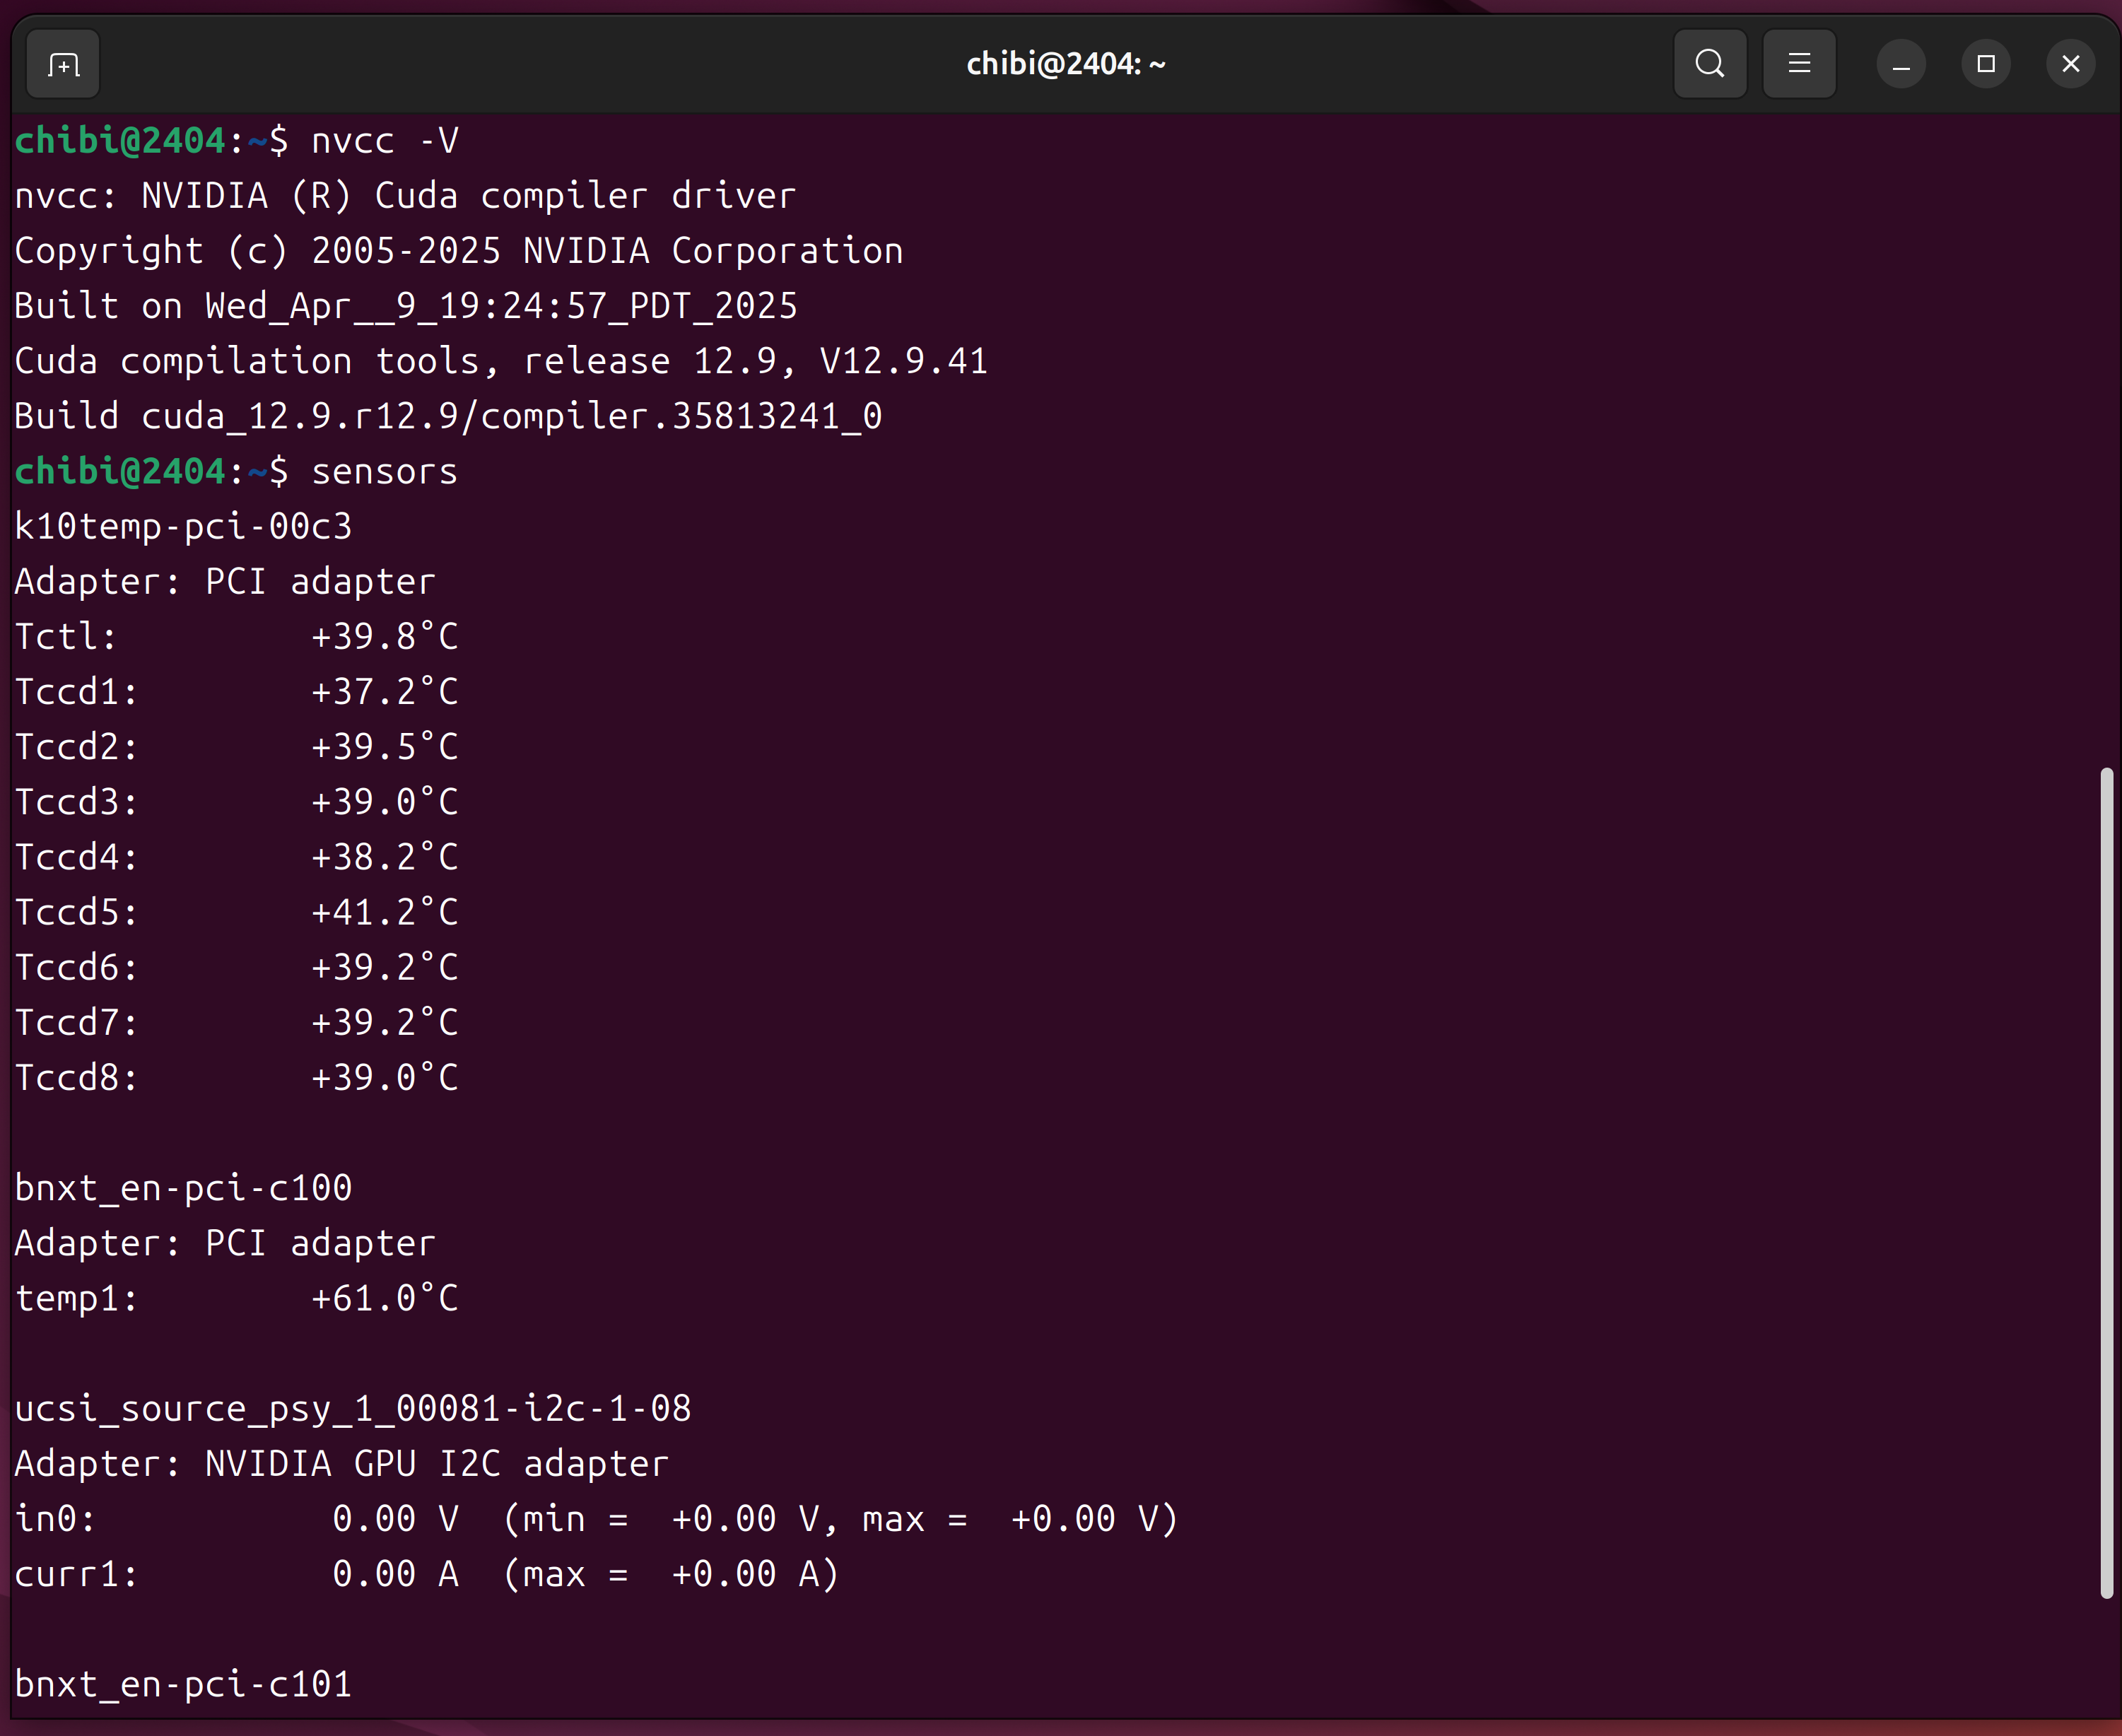Screen dimensions: 2122x1736
Task: Click the 'nvcc -V' command text
Action: tap(384, 141)
